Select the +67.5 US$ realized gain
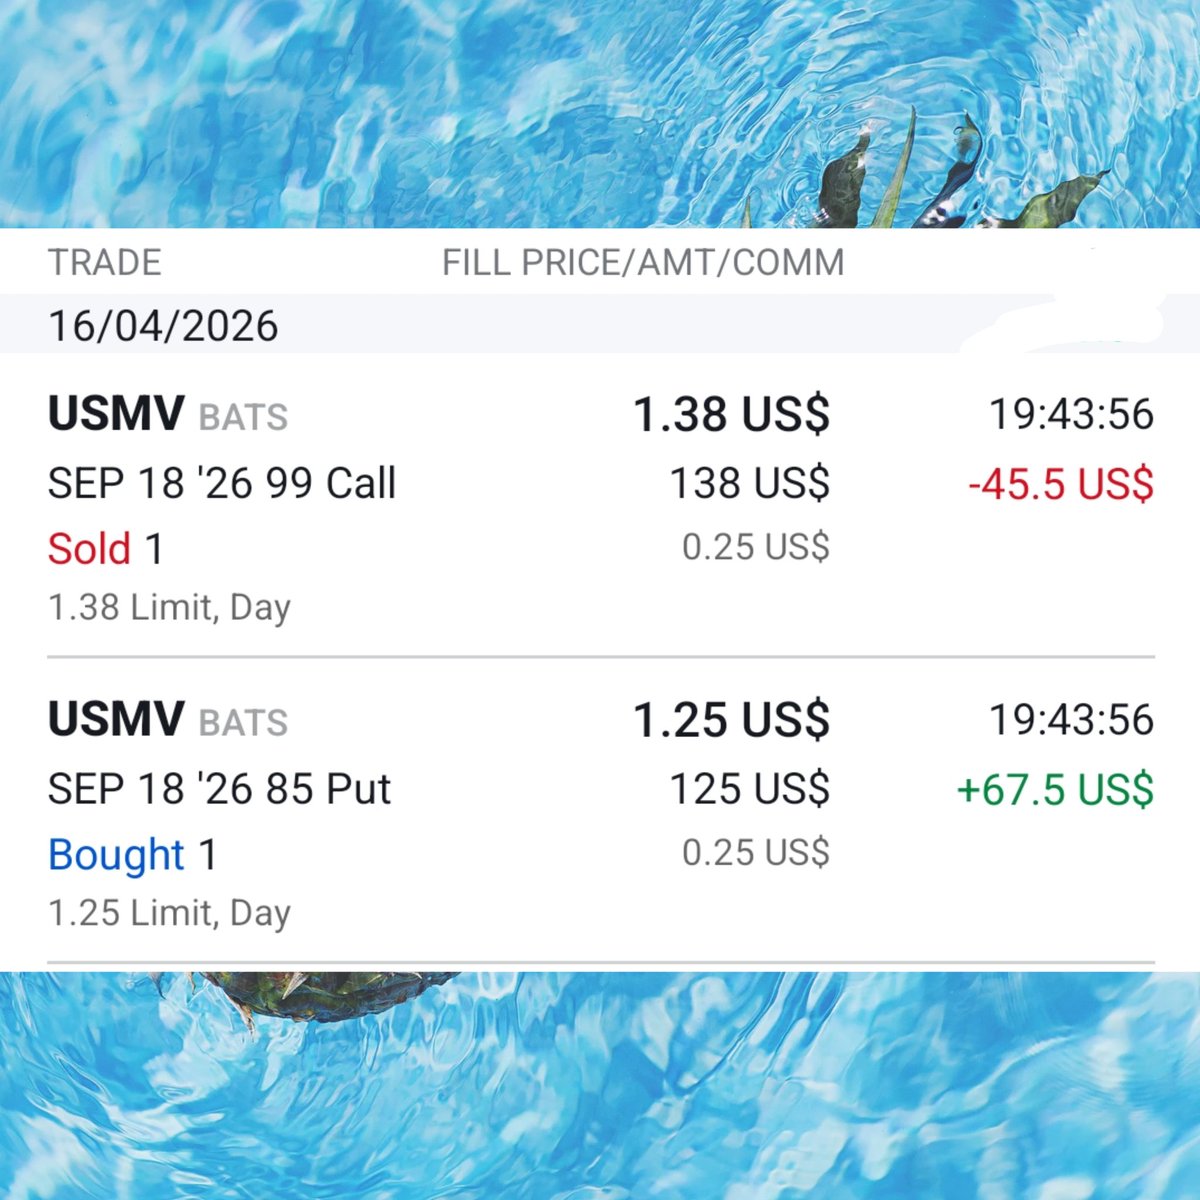This screenshot has width=1200, height=1200. (1055, 789)
